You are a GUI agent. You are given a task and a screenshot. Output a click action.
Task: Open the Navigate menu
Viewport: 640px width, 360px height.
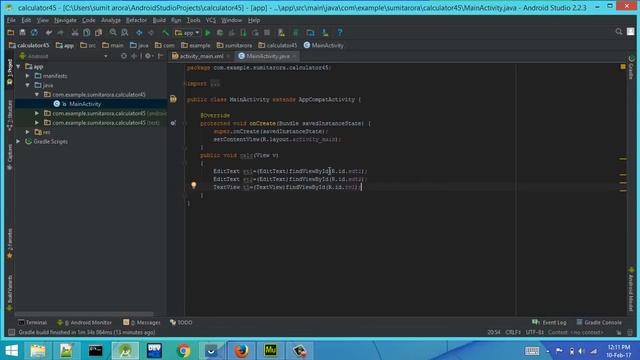pyautogui.click(x=65, y=20)
